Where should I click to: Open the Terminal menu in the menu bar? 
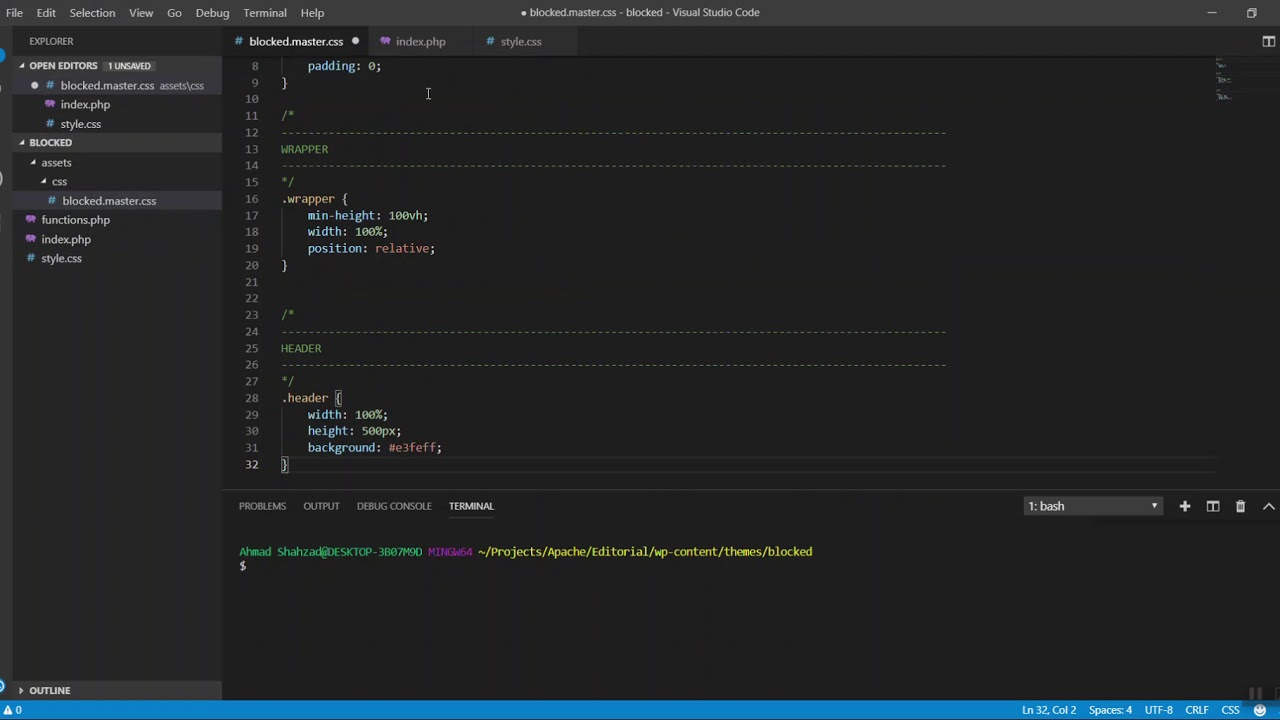point(265,13)
